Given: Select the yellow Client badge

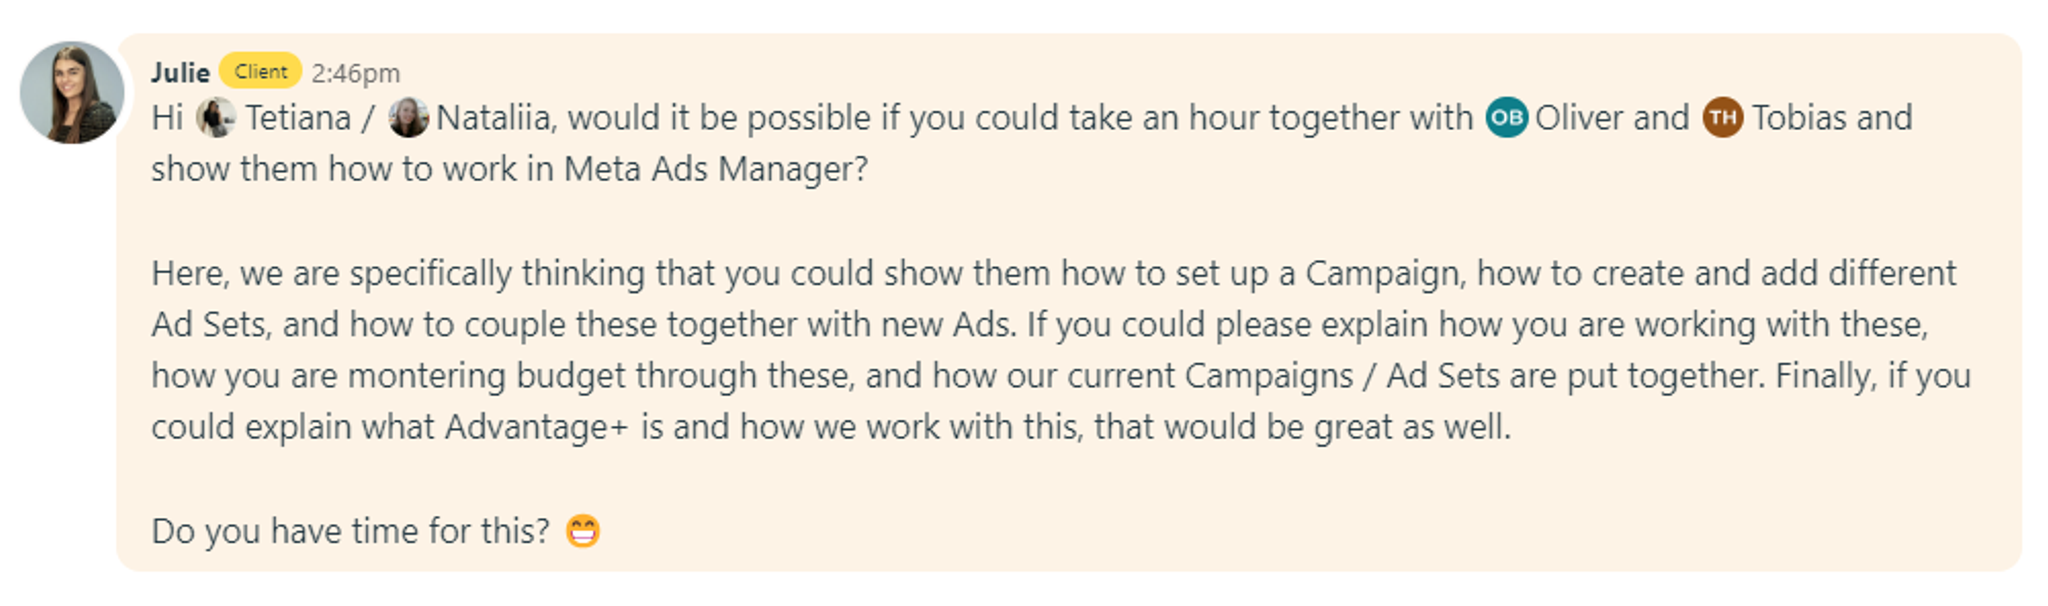Looking at the screenshot, I should click(261, 71).
